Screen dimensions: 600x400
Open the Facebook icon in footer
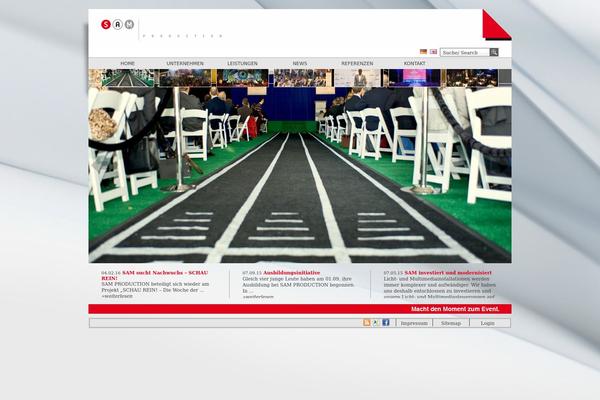point(386,323)
